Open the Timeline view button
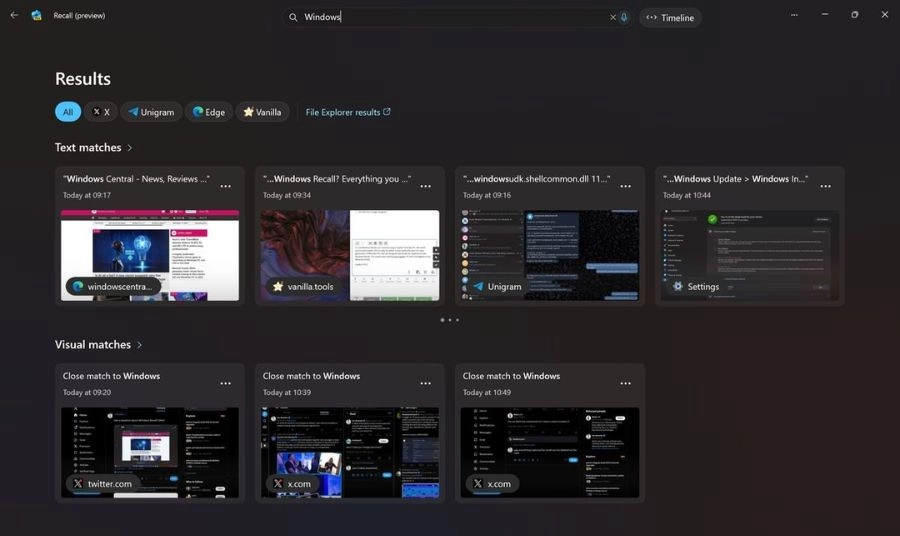 (x=670, y=18)
